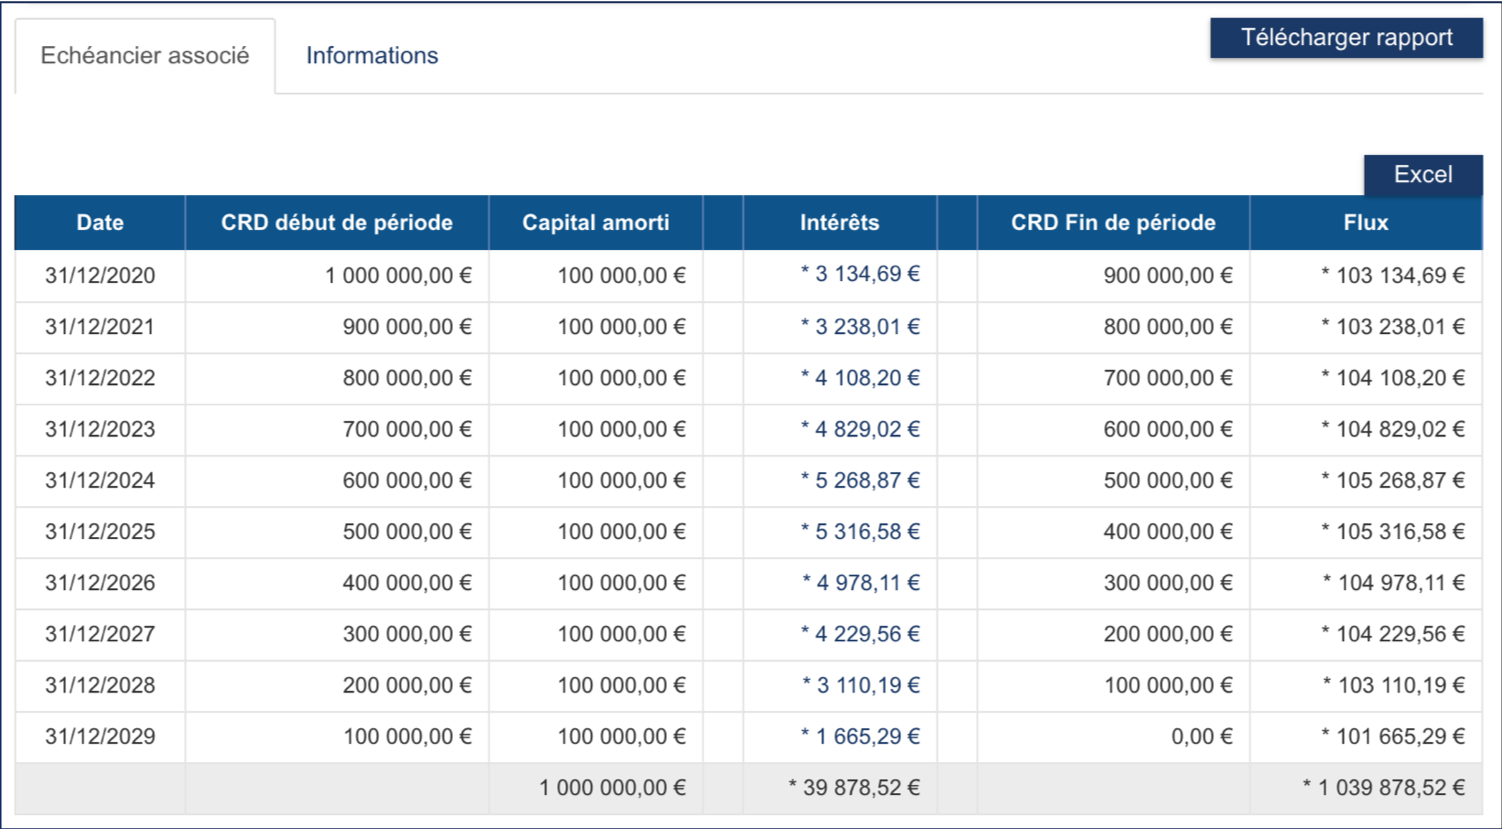This screenshot has height=829, width=1502.
Task: Open the interest link * 3 238,01 €
Action: (860, 327)
